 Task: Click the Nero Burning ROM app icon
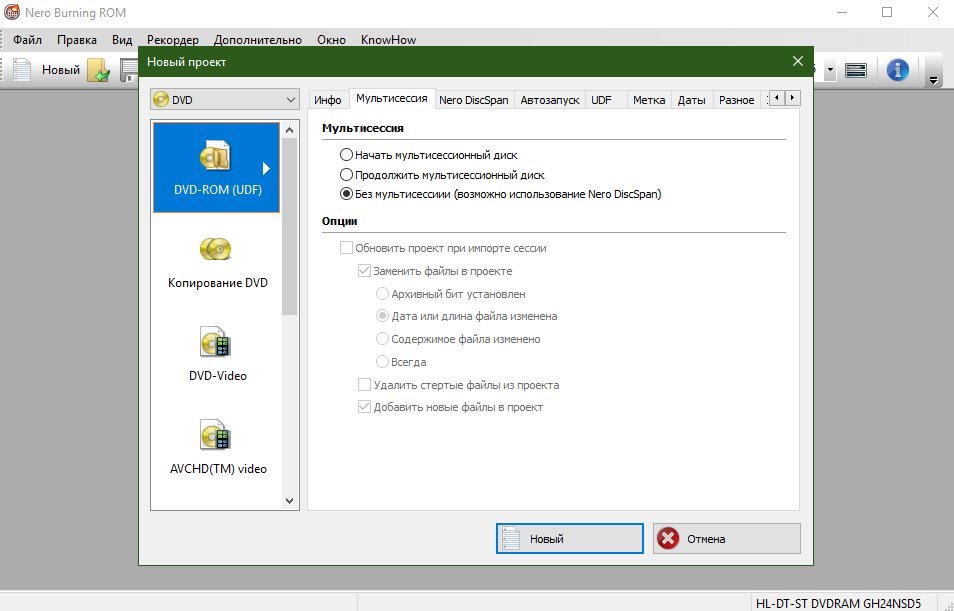pos(12,12)
